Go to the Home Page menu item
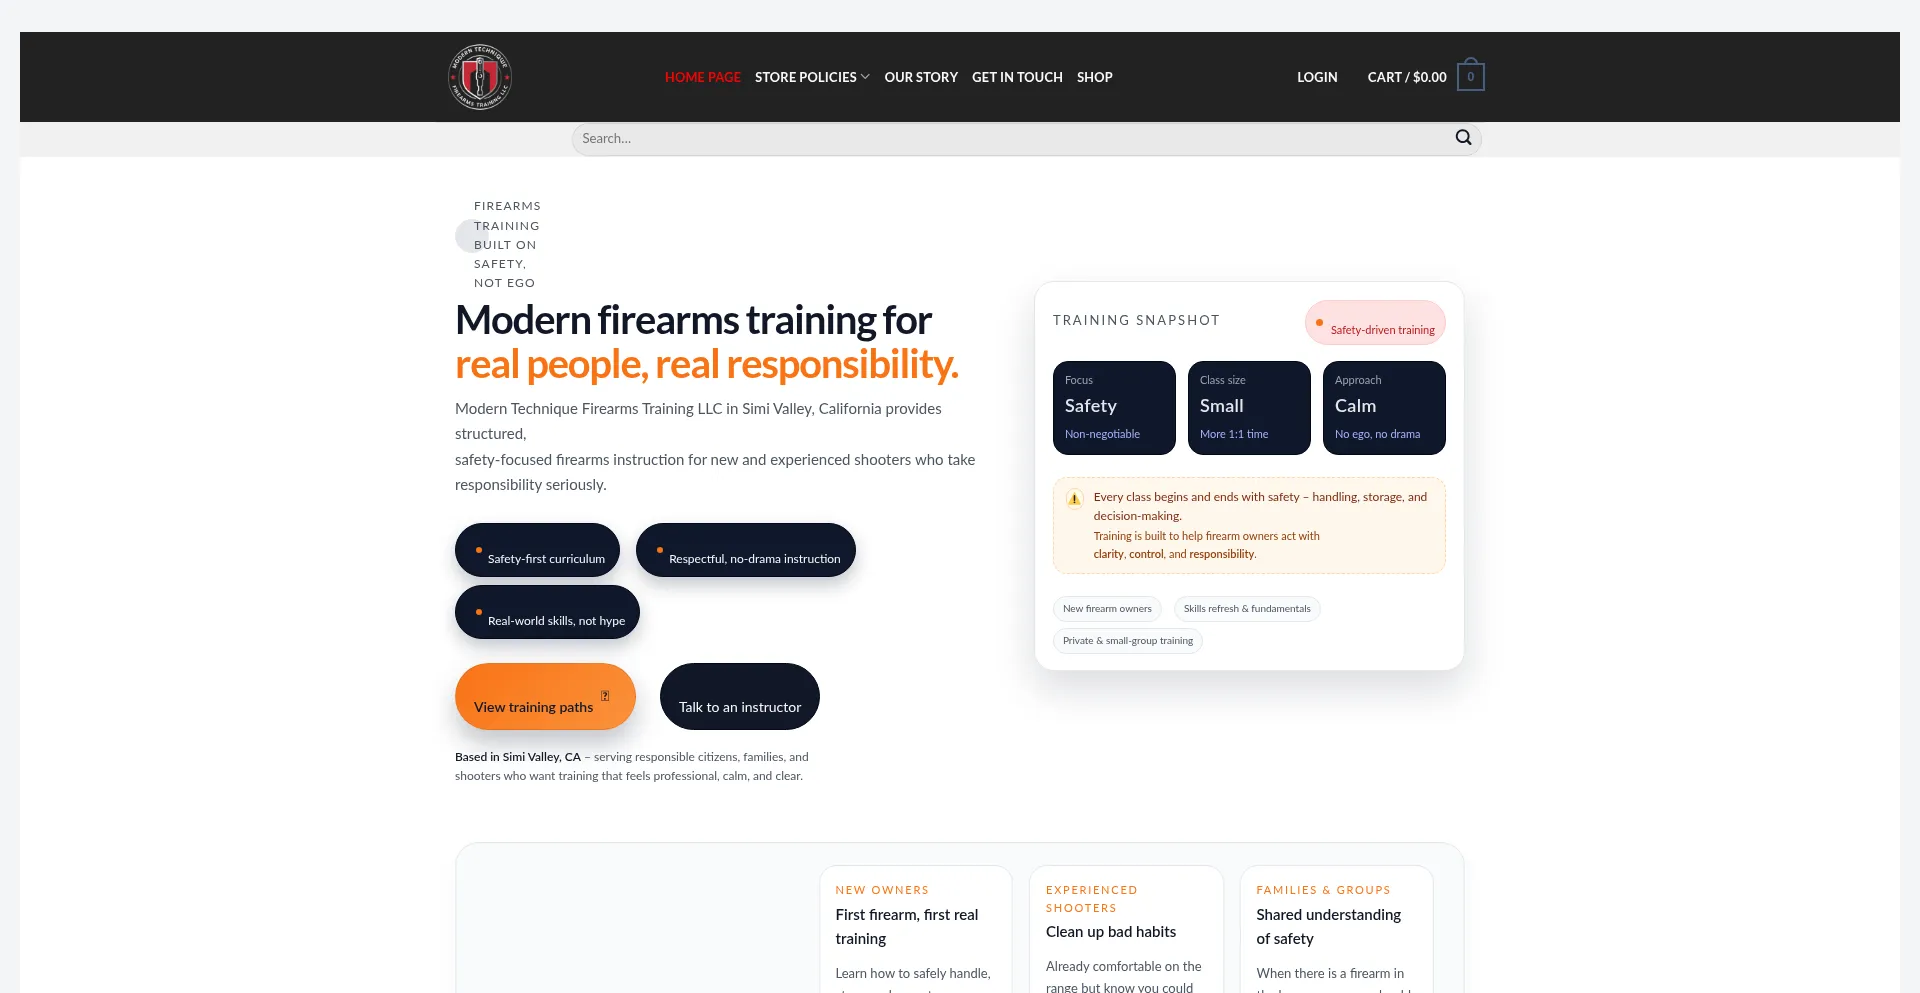The image size is (1920, 993). point(702,77)
